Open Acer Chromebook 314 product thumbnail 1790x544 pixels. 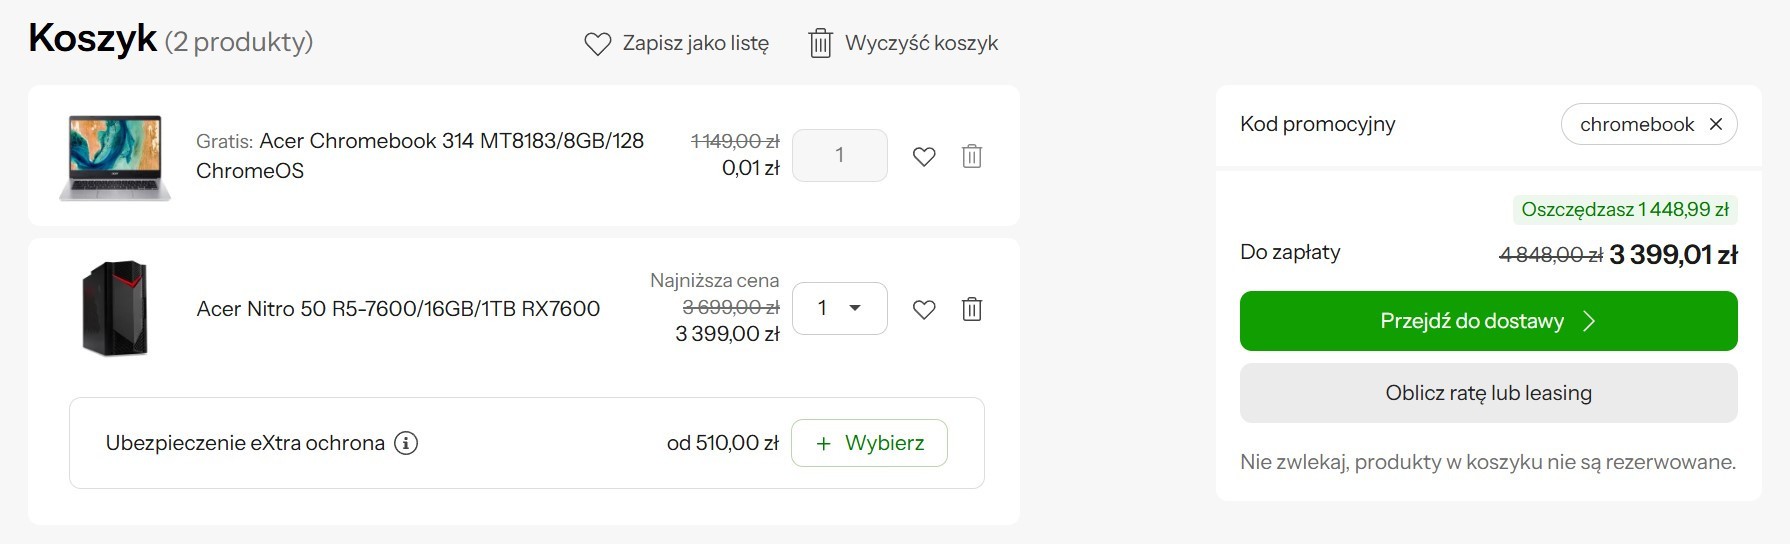(x=115, y=157)
